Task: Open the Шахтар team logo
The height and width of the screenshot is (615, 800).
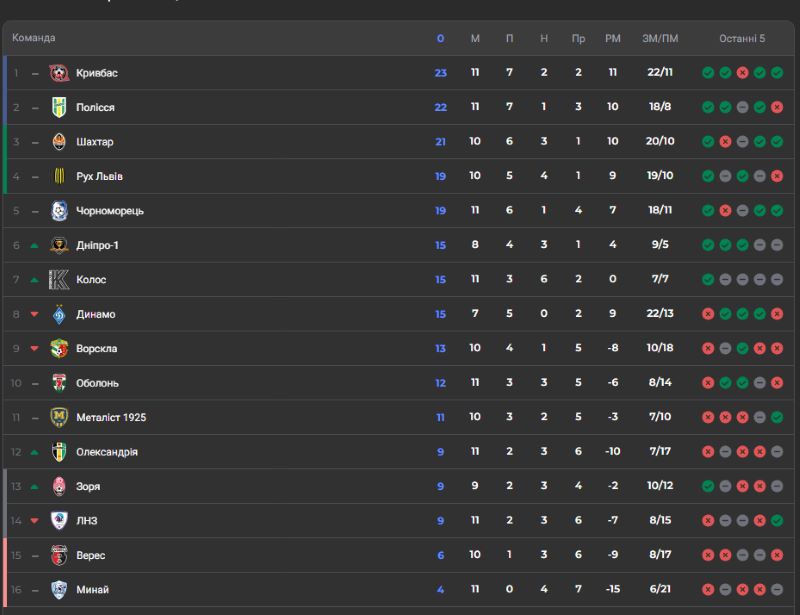Action: [59, 142]
